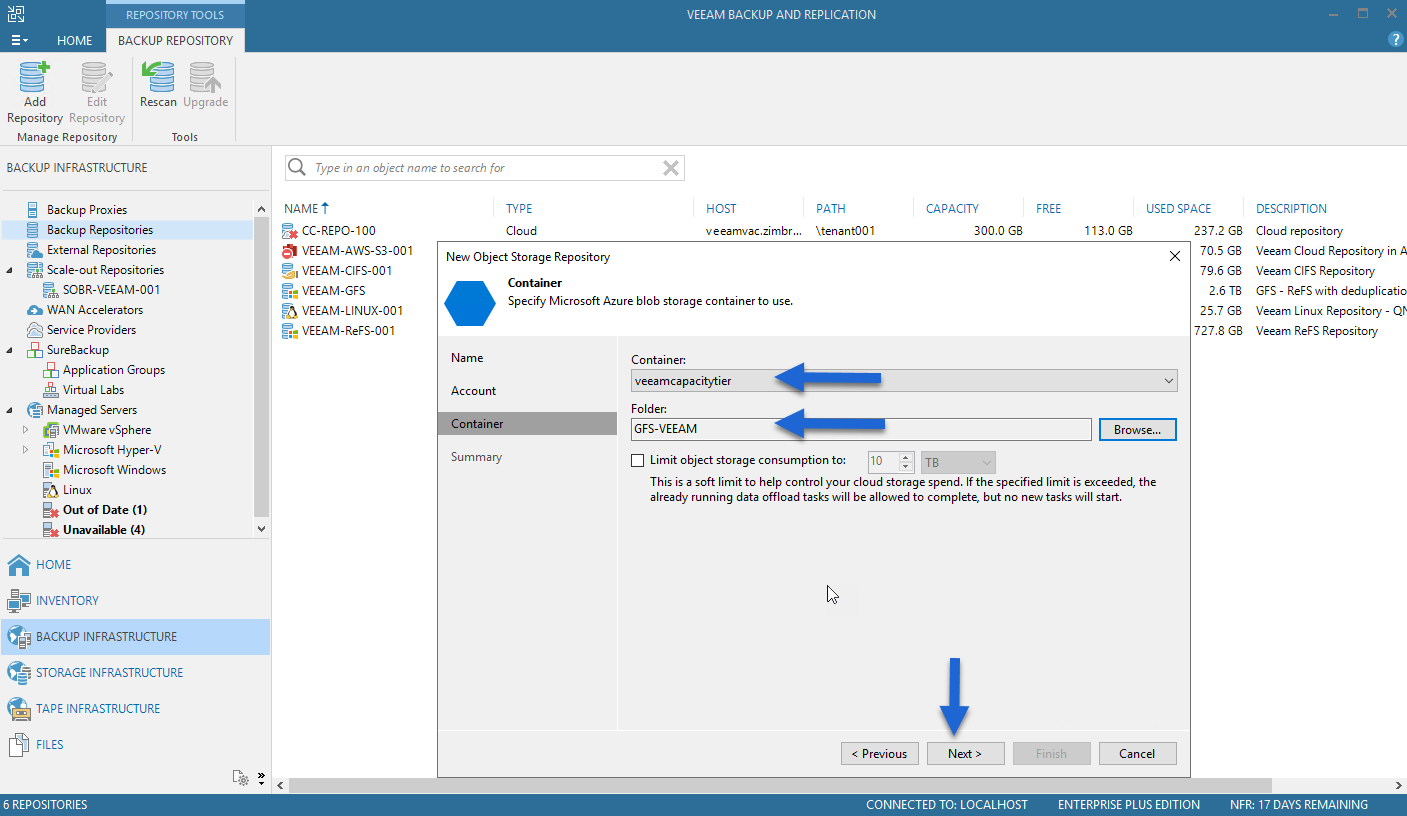Click the Linux penguin icon
The image size is (1407, 816).
(53, 490)
